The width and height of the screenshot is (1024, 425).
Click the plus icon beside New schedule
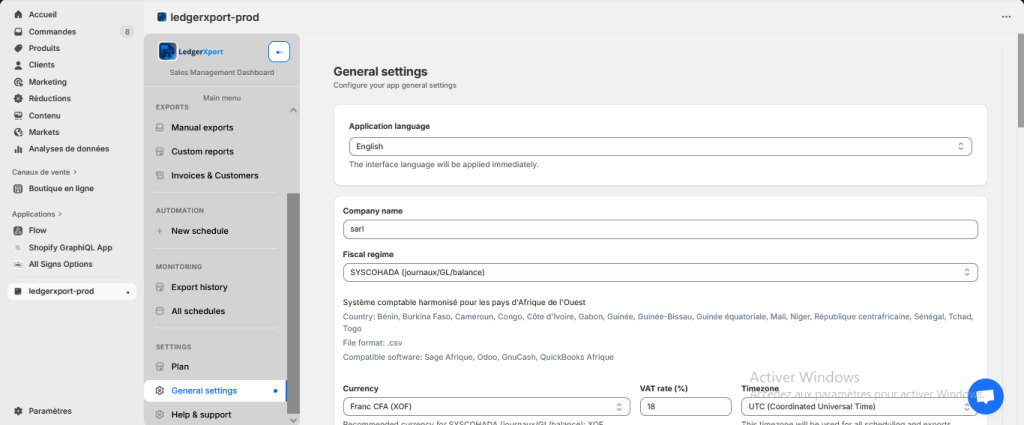161,231
